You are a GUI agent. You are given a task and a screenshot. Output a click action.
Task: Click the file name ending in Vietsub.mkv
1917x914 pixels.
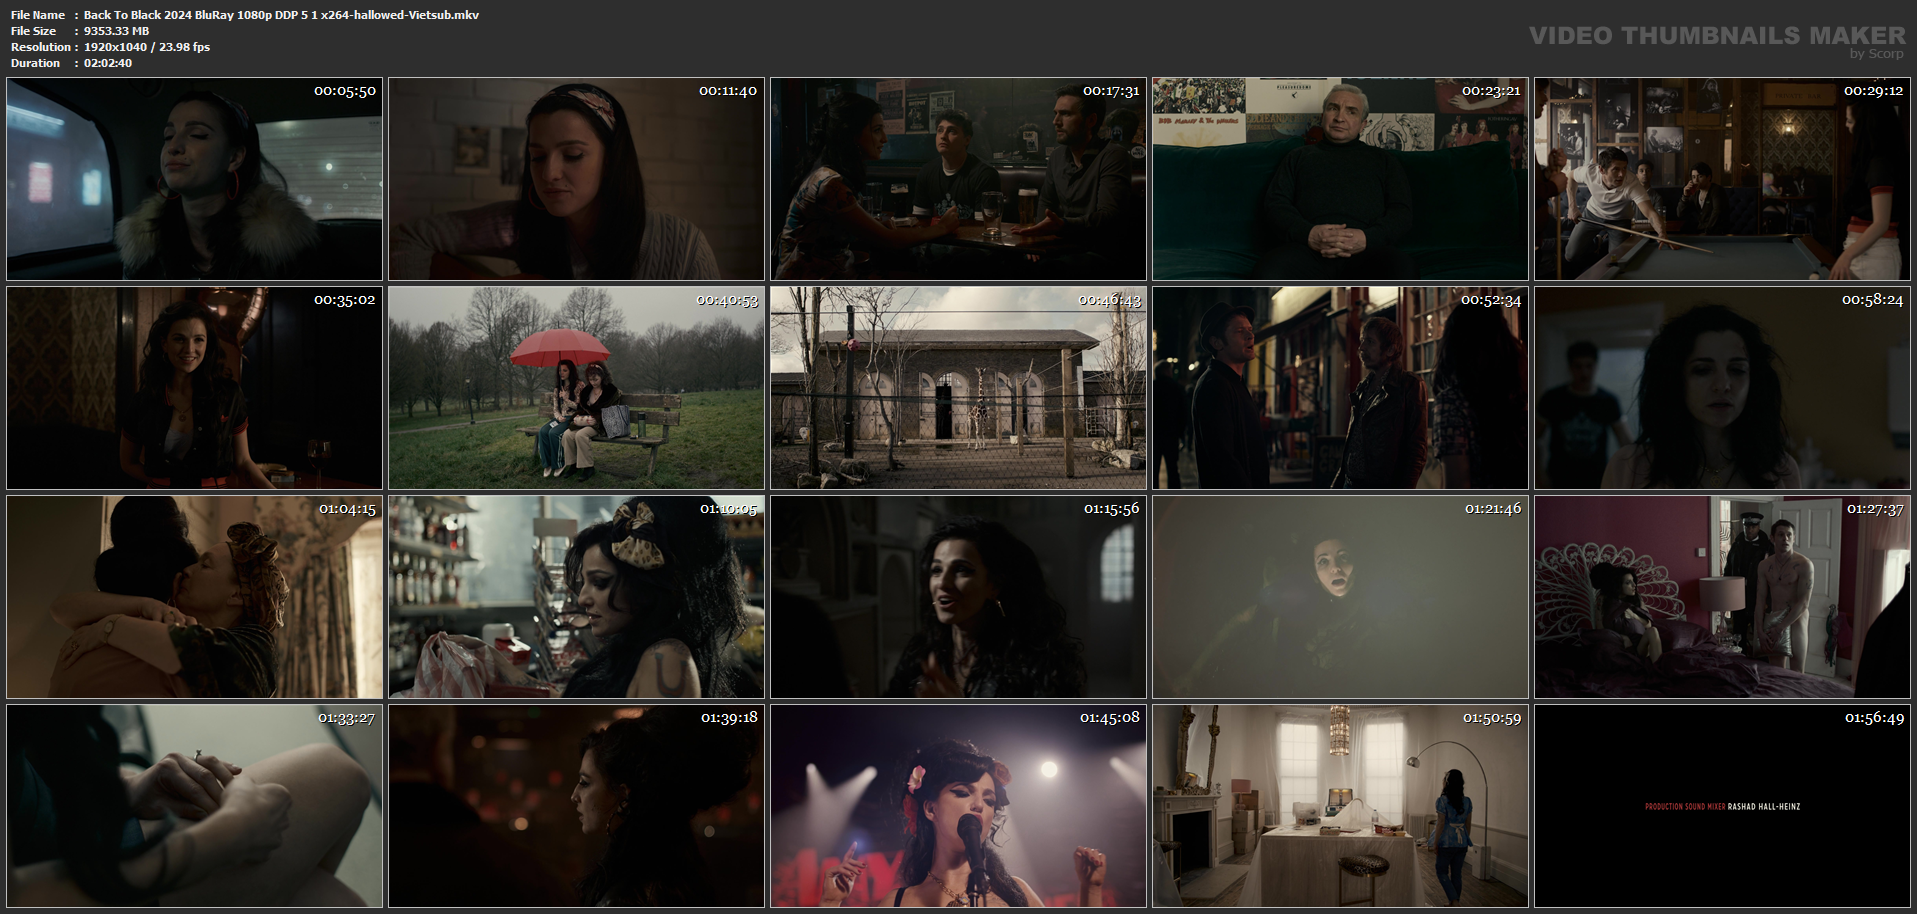[x=281, y=15]
